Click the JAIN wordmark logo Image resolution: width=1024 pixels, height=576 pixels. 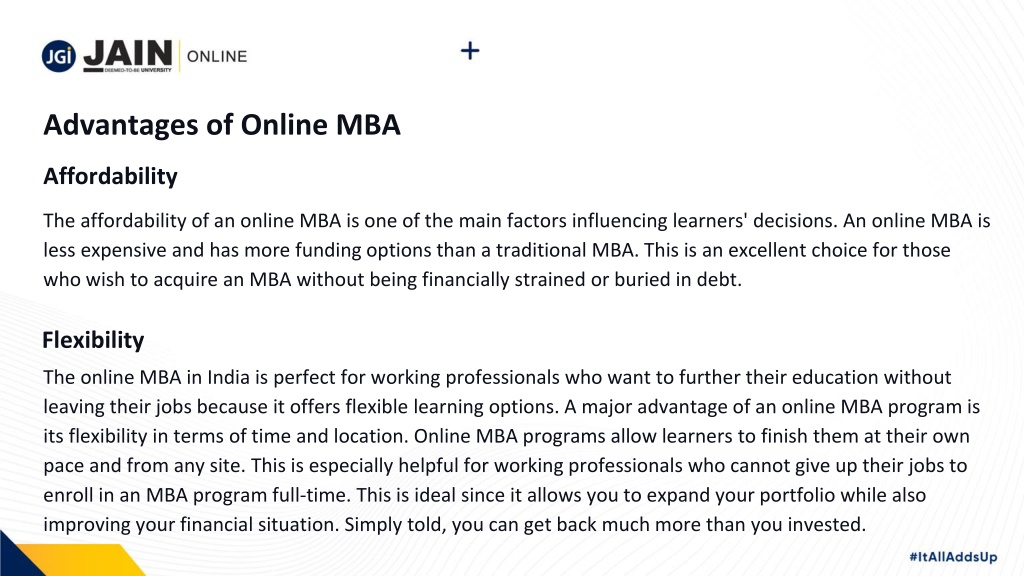pos(128,54)
